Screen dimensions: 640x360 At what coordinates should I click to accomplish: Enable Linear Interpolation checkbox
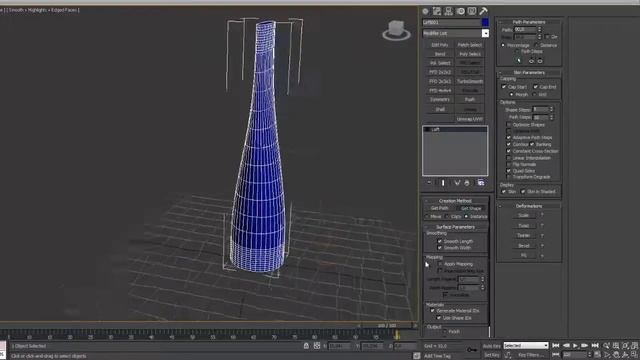(x=509, y=158)
